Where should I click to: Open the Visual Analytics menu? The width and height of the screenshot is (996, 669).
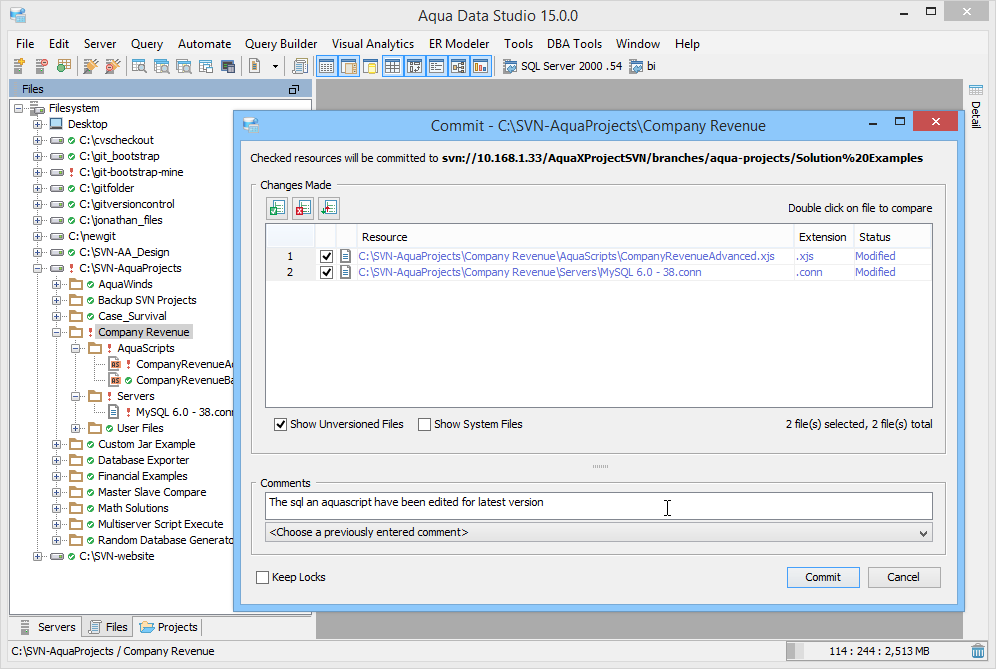pyautogui.click(x=373, y=44)
